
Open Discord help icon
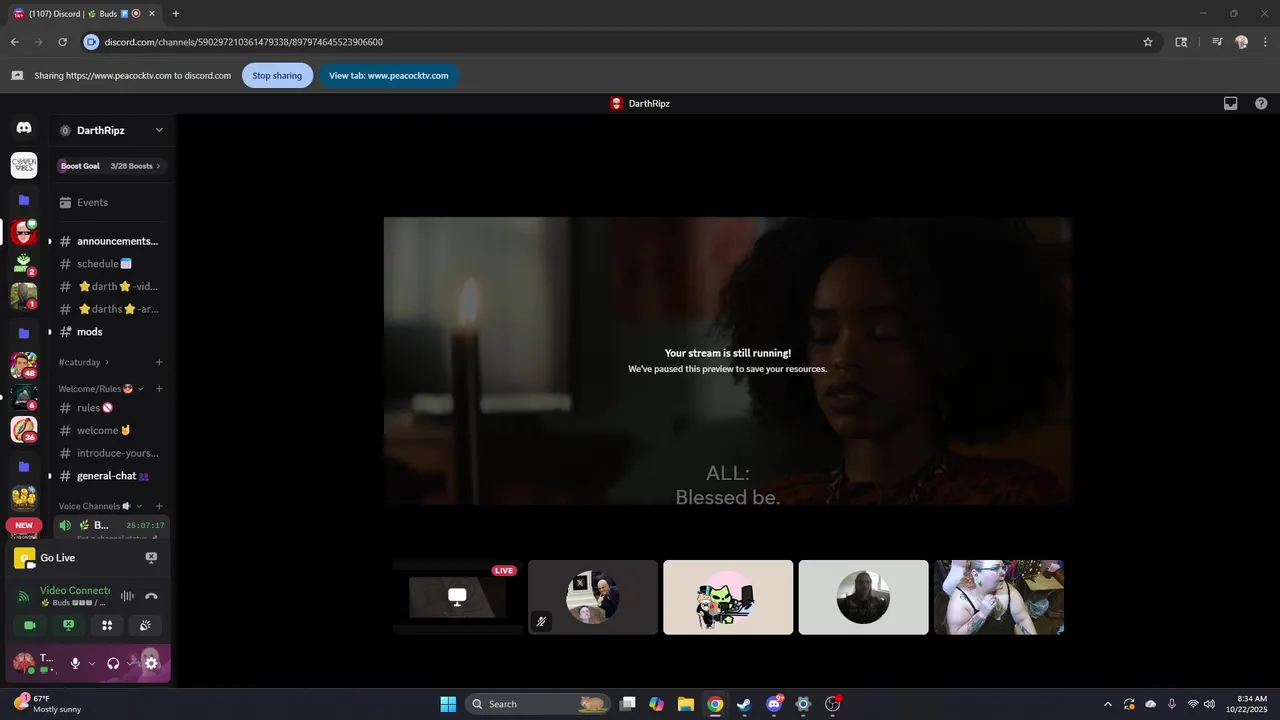(x=1261, y=103)
